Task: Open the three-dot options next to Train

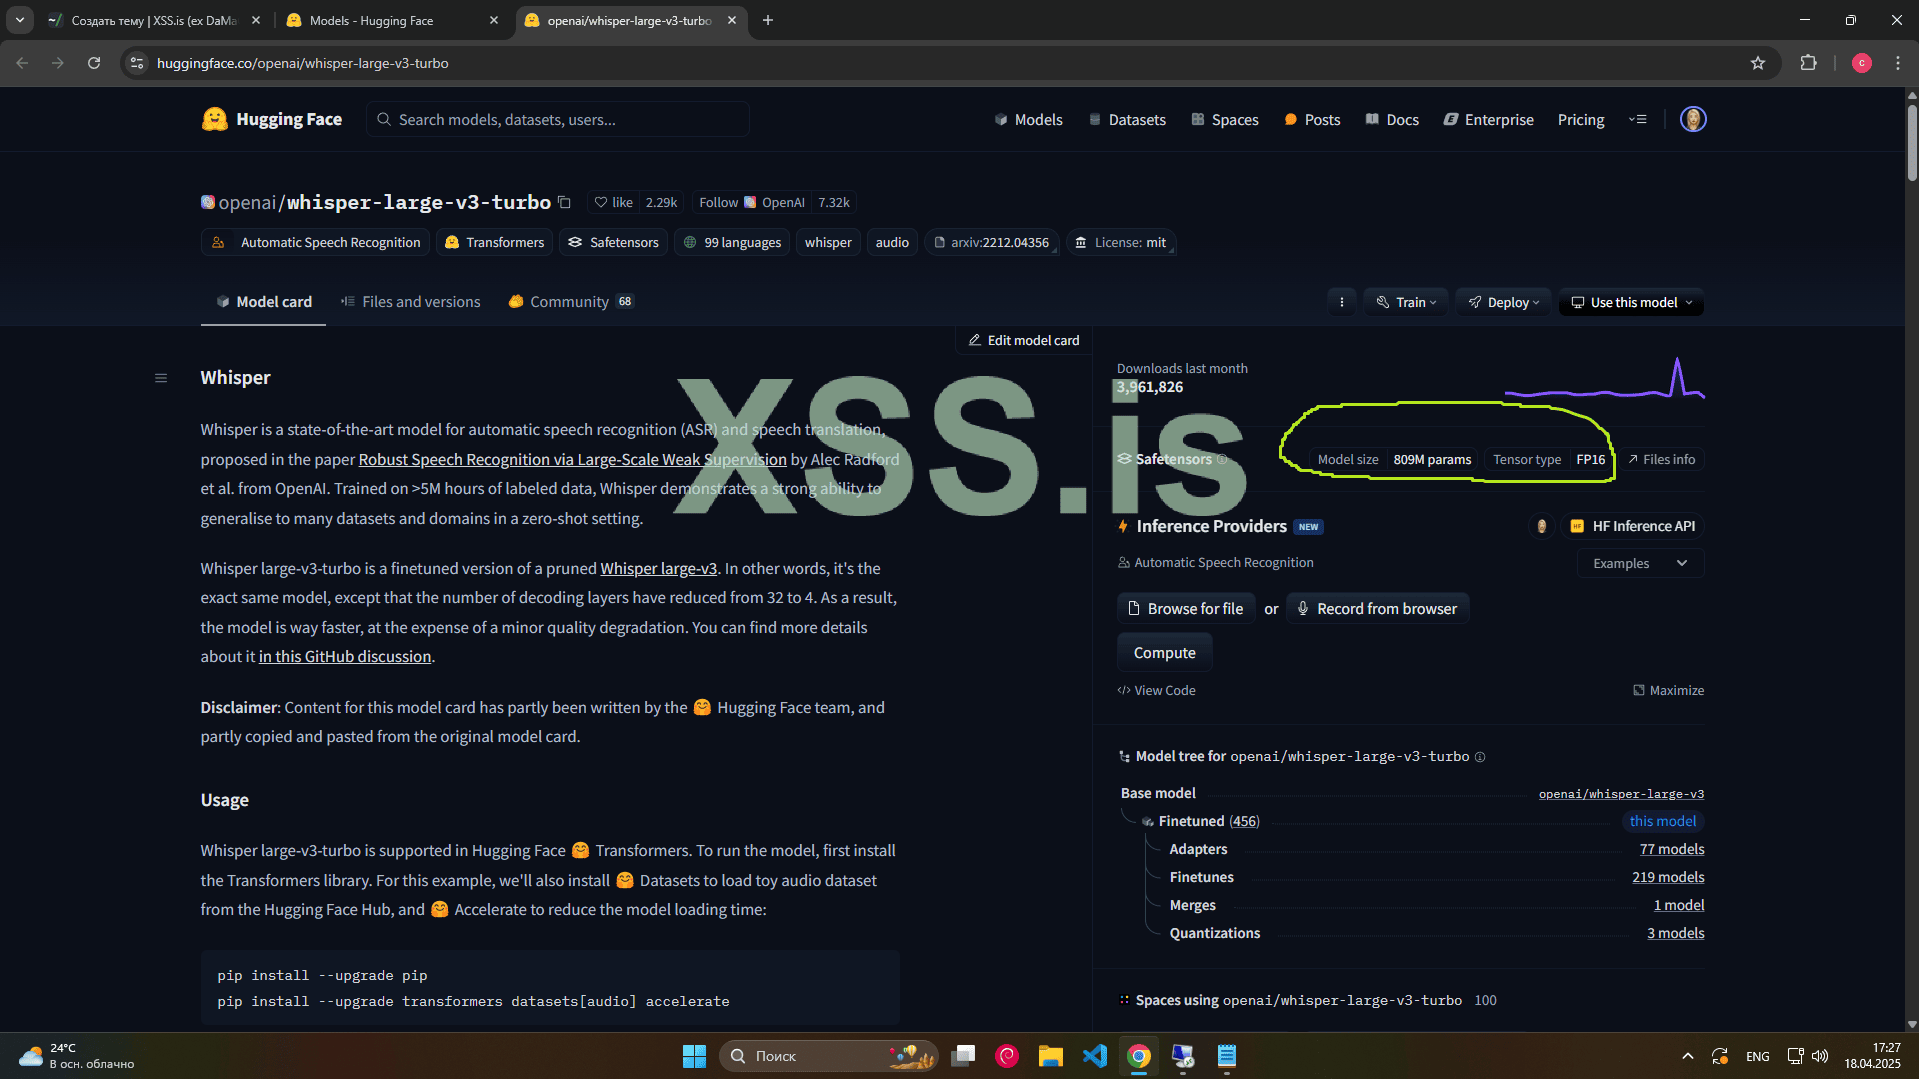Action: 1342,302
